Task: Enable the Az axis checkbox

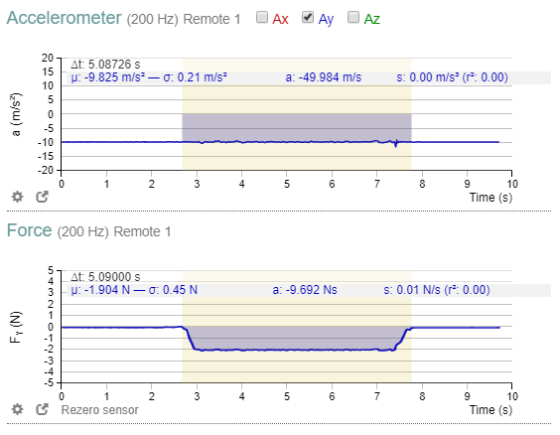Action: (353, 17)
